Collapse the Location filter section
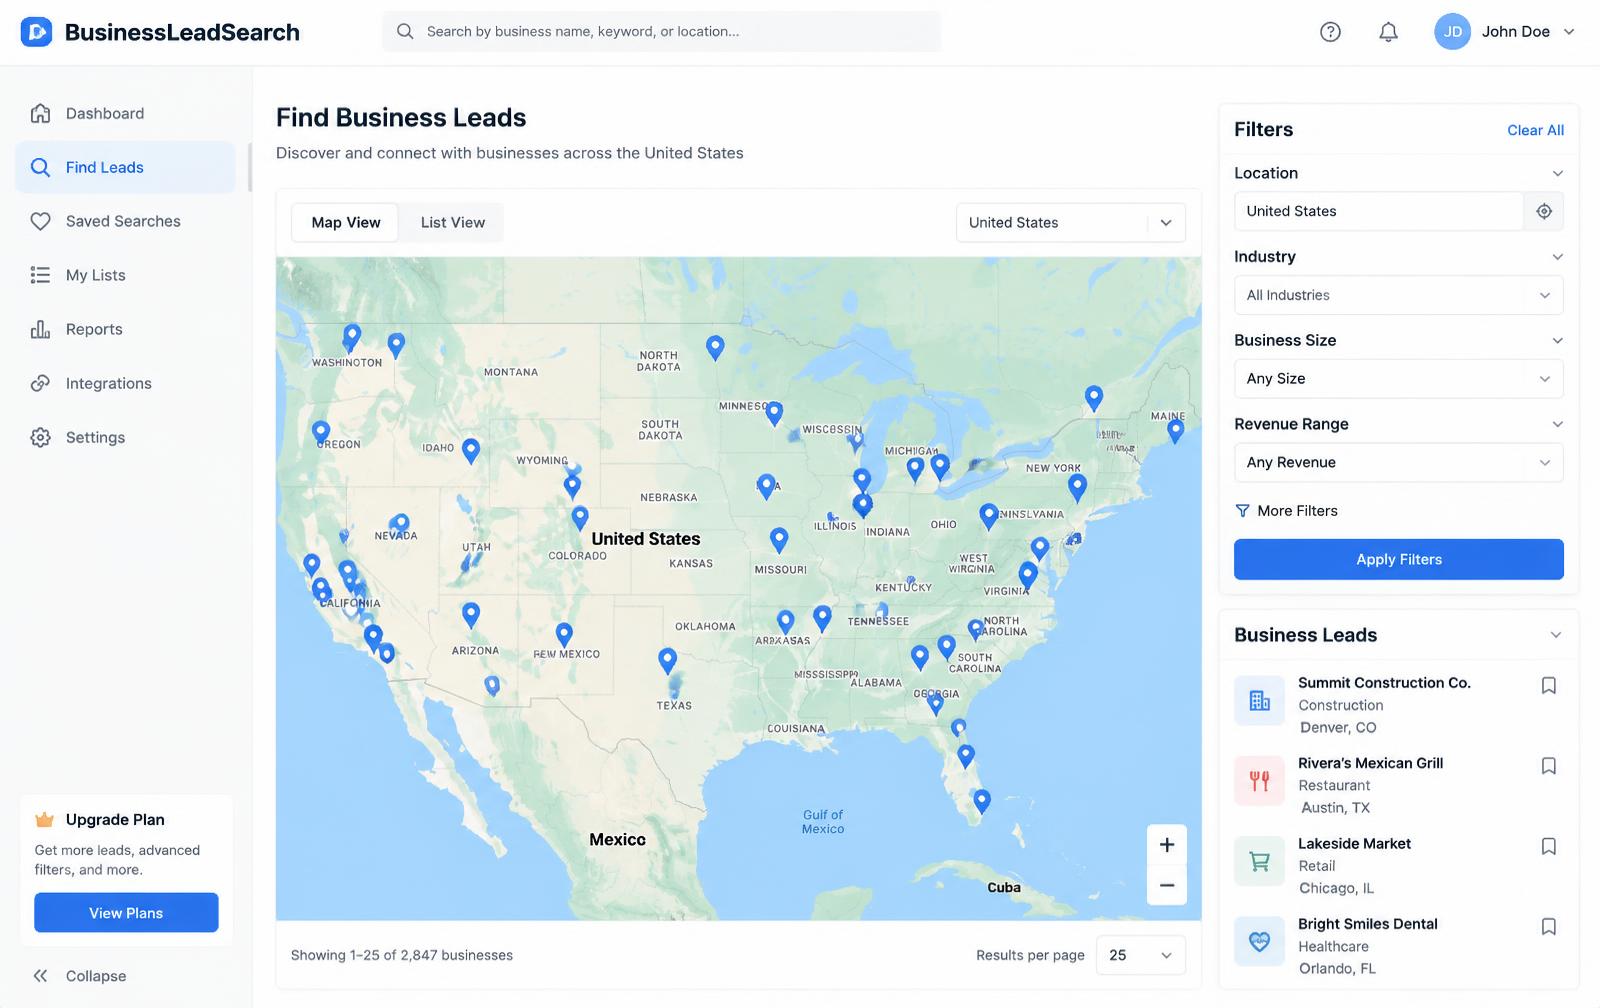Viewport: 1600px width, 1008px height. [x=1557, y=173]
